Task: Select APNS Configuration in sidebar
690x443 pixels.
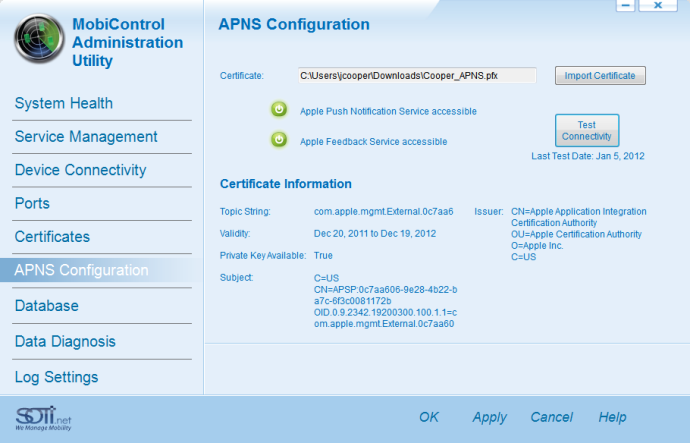Action: (101, 270)
